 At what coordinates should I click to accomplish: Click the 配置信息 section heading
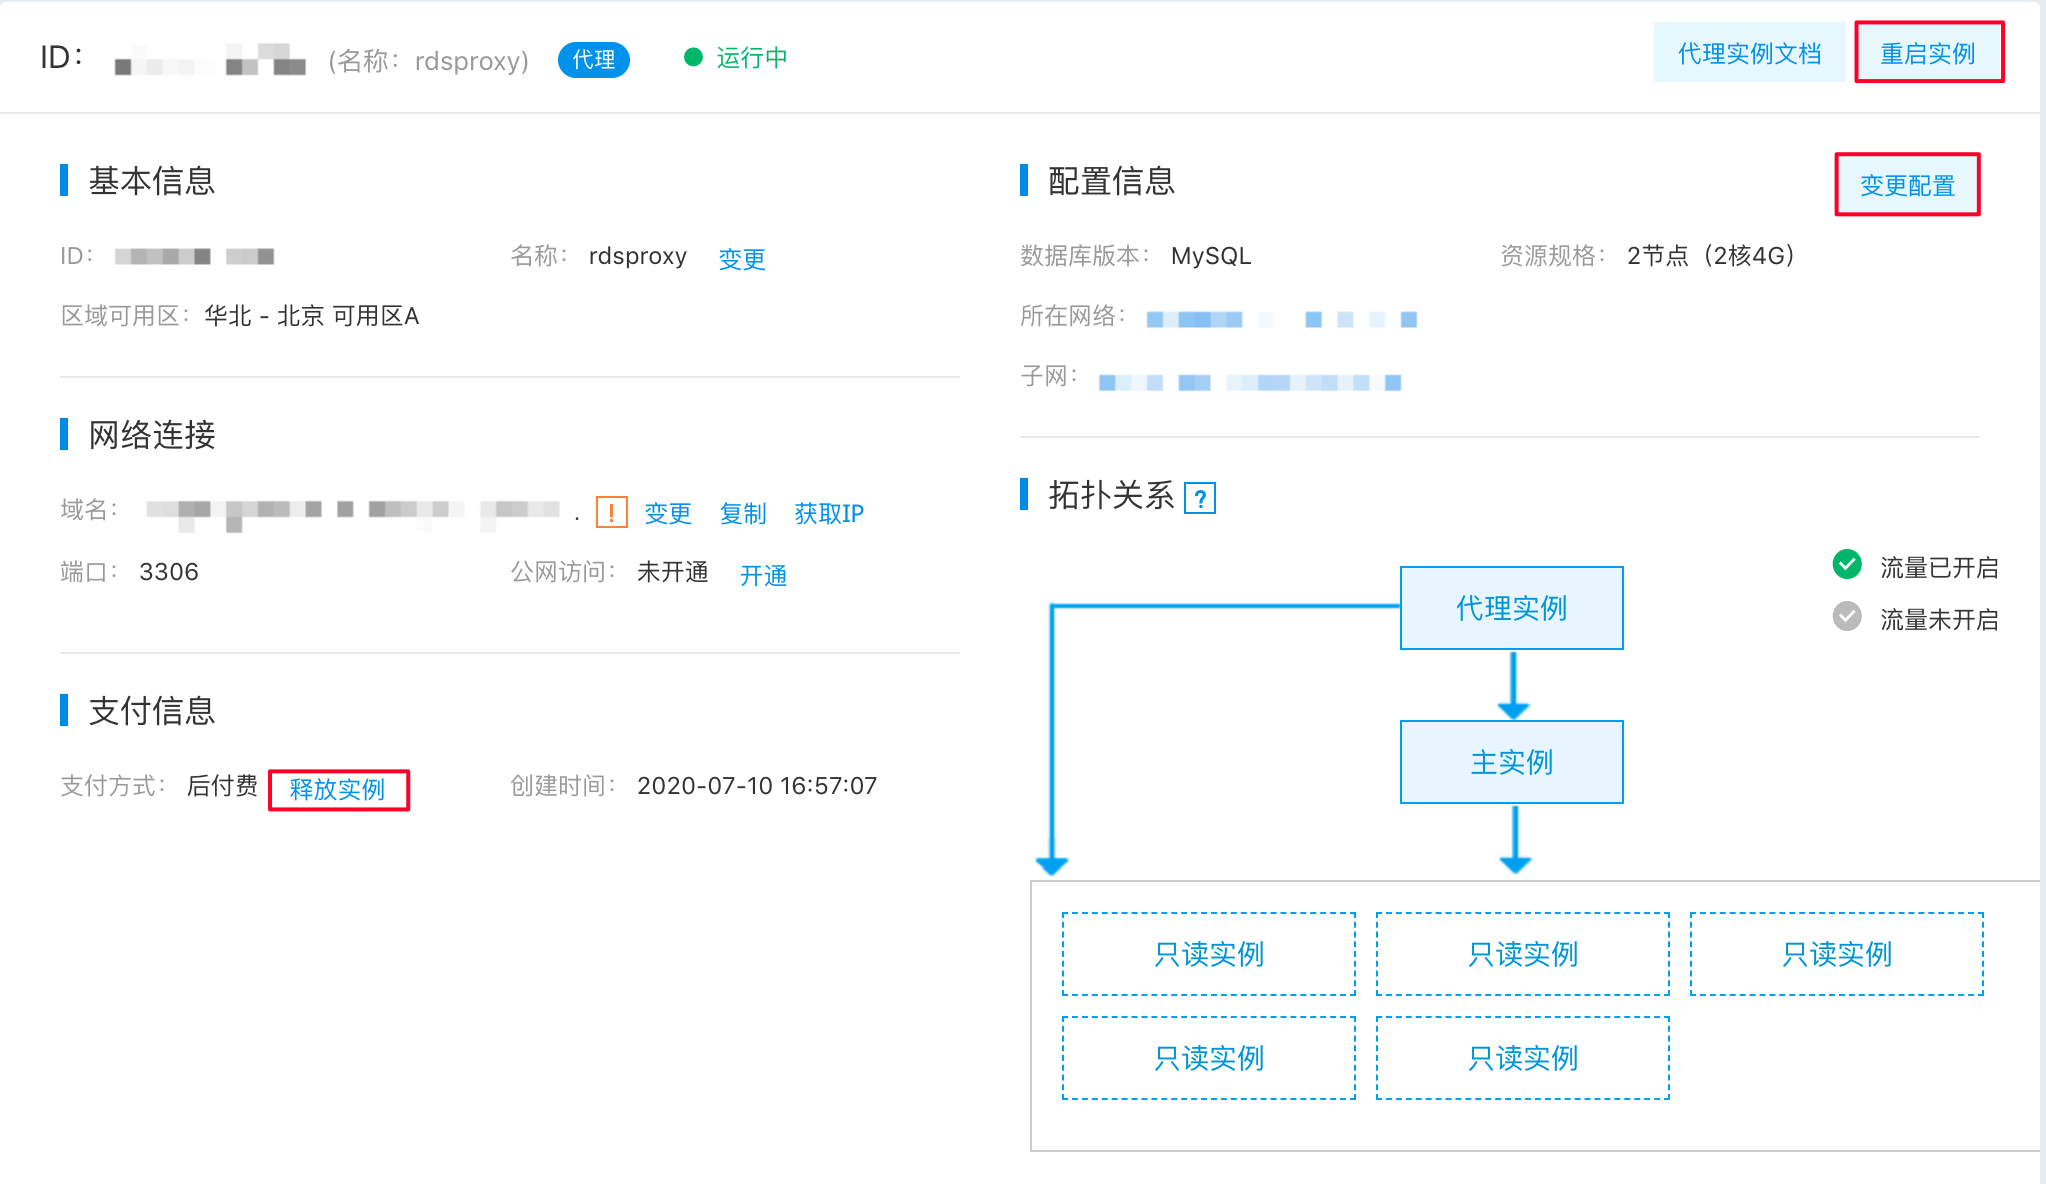[1111, 181]
